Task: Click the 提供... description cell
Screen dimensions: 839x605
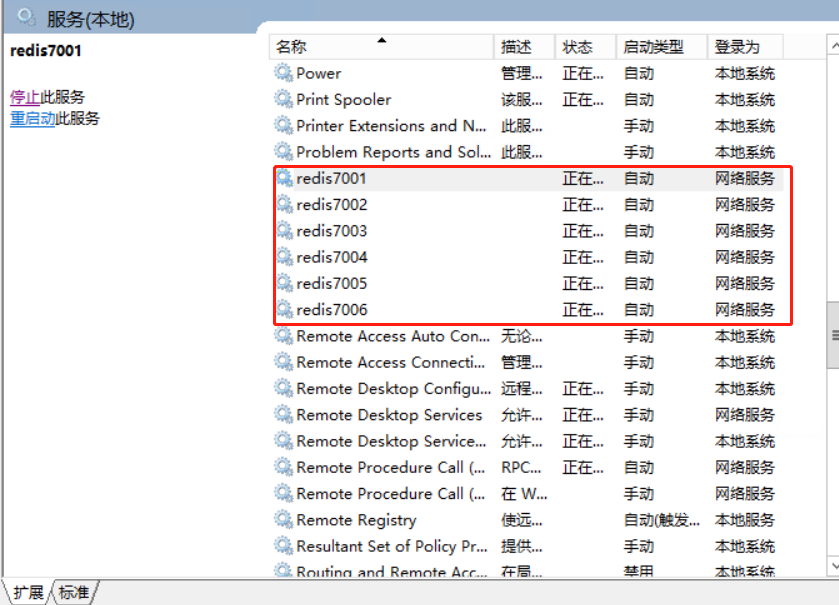Action: point(522,546)
